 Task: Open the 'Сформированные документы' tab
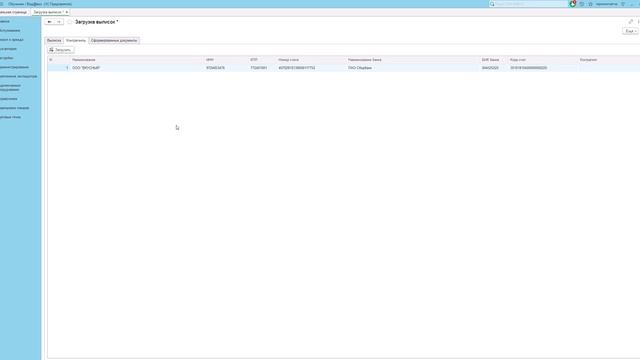[114, 40]
